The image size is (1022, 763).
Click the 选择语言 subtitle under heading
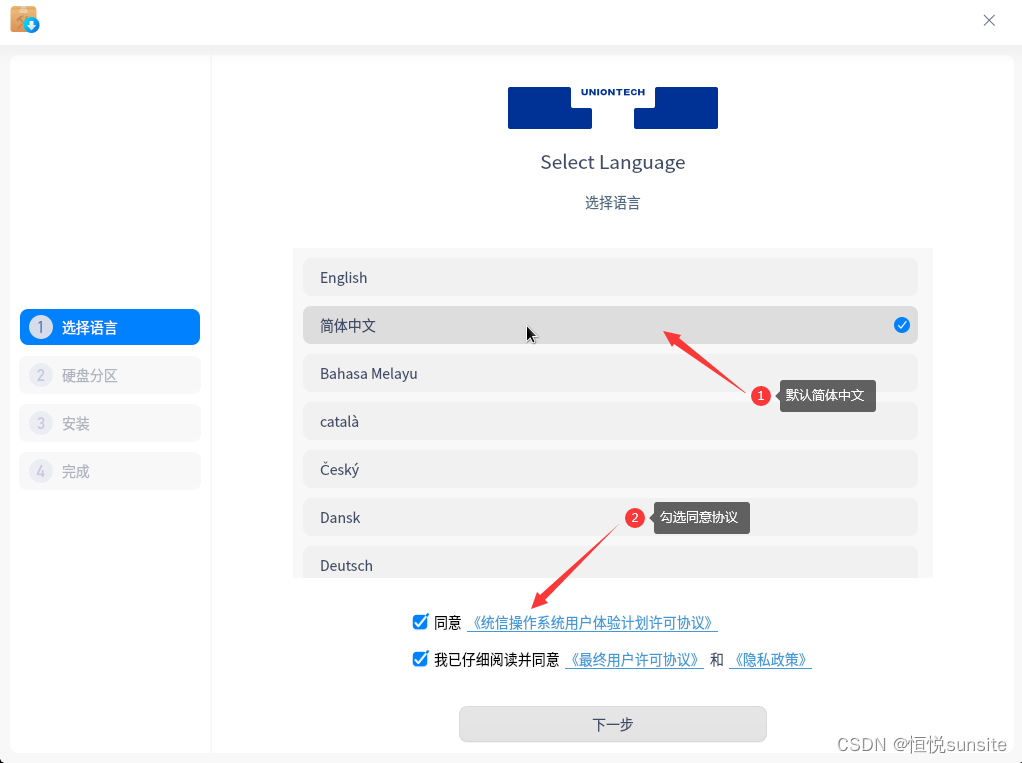coord(613,203)
